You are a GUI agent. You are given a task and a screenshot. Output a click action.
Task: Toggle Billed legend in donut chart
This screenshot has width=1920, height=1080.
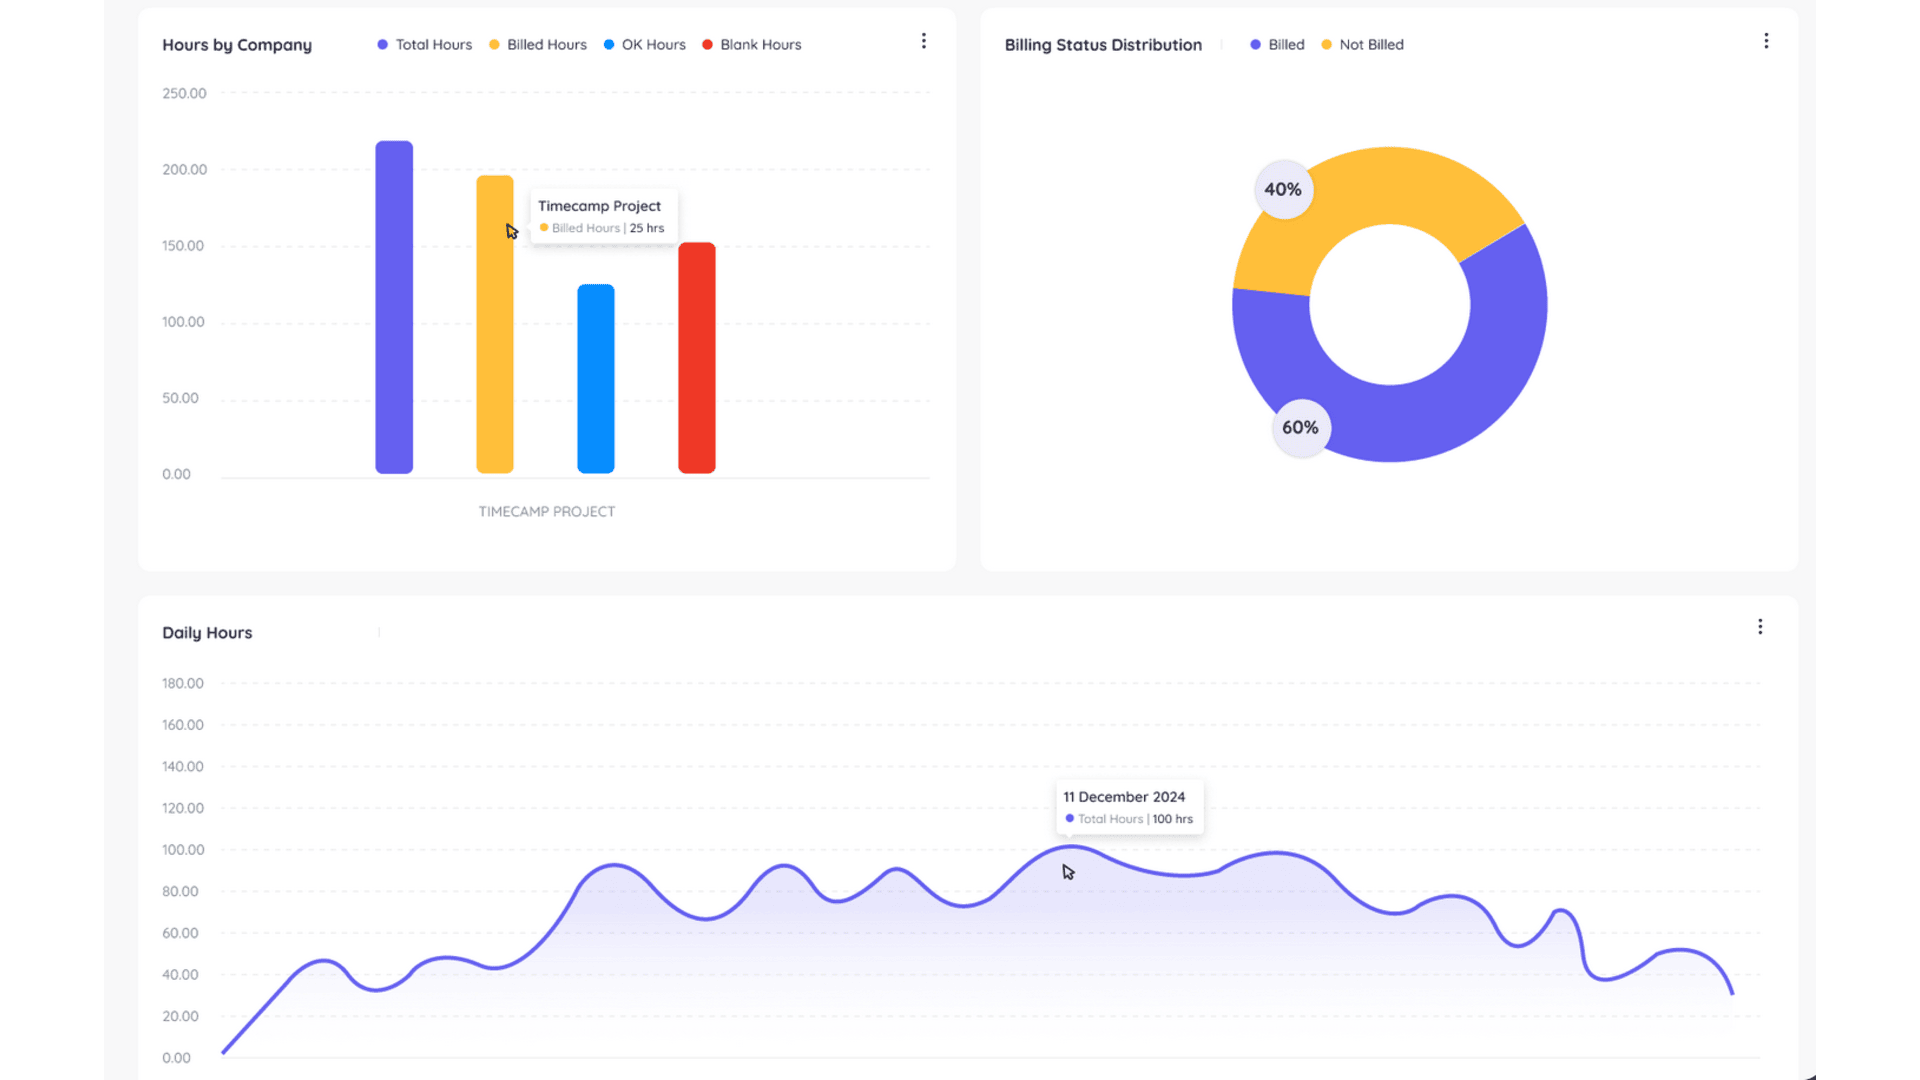tap(1277, 45)
